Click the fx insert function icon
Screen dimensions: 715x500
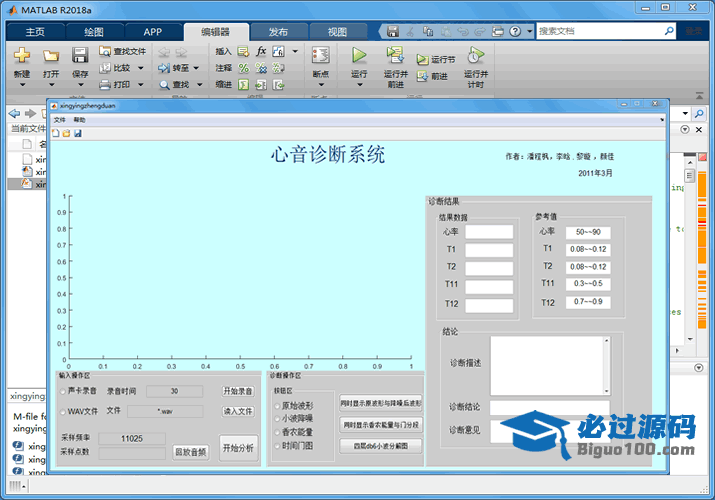pos(261,51)
